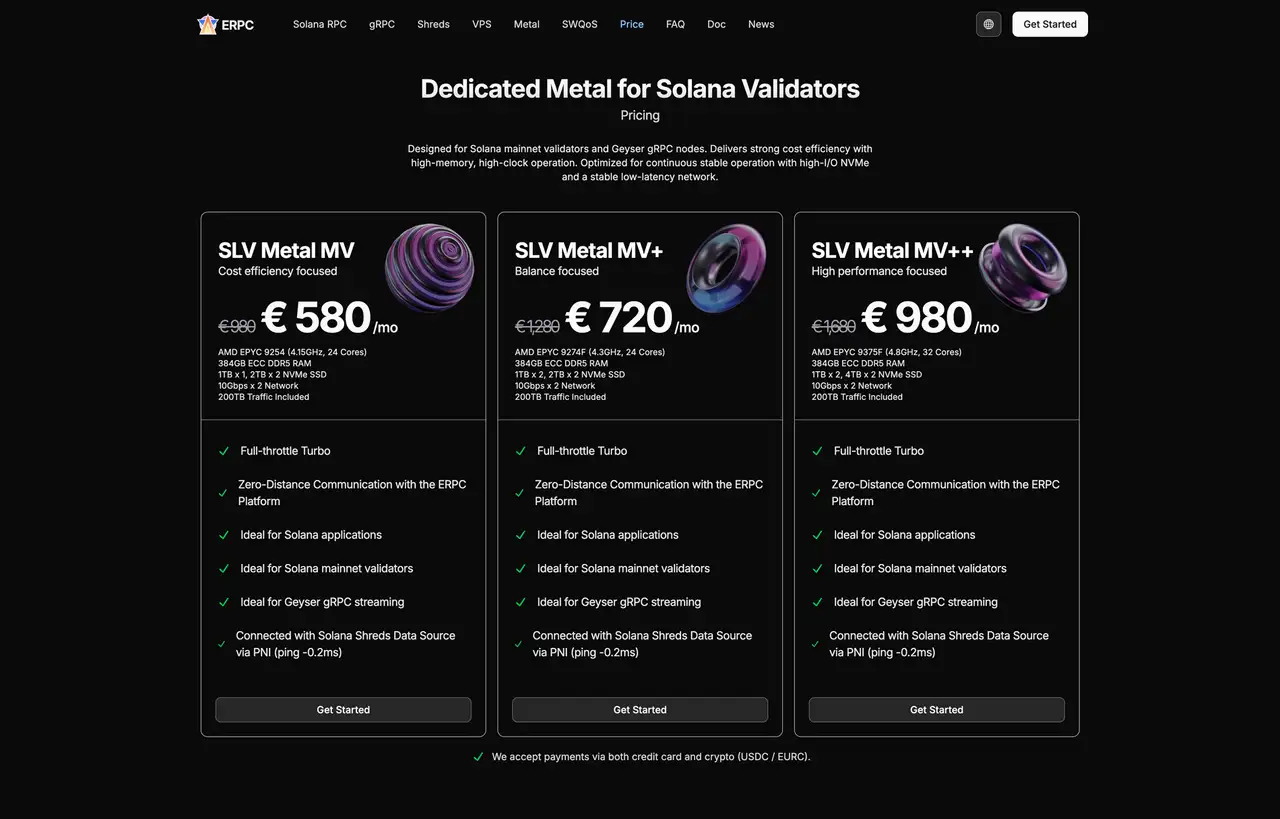Screen dimensions: 1280x819
Task: Open the SWQoS page
Action: click(579, 24)
